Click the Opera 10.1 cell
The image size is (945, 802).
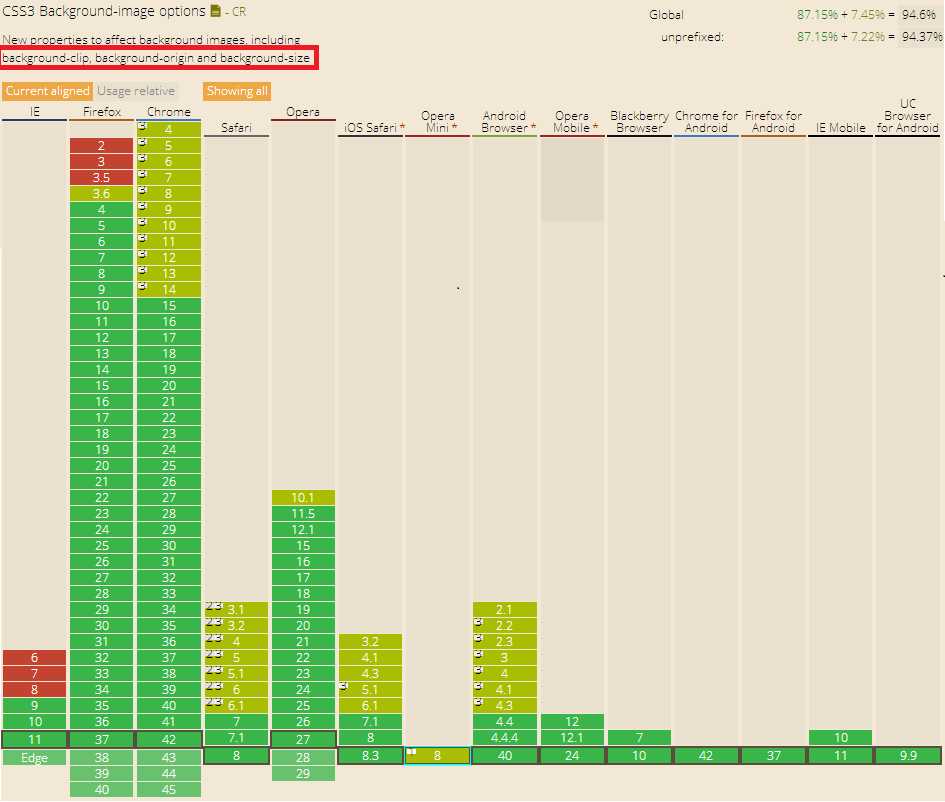tap(303, 498)
